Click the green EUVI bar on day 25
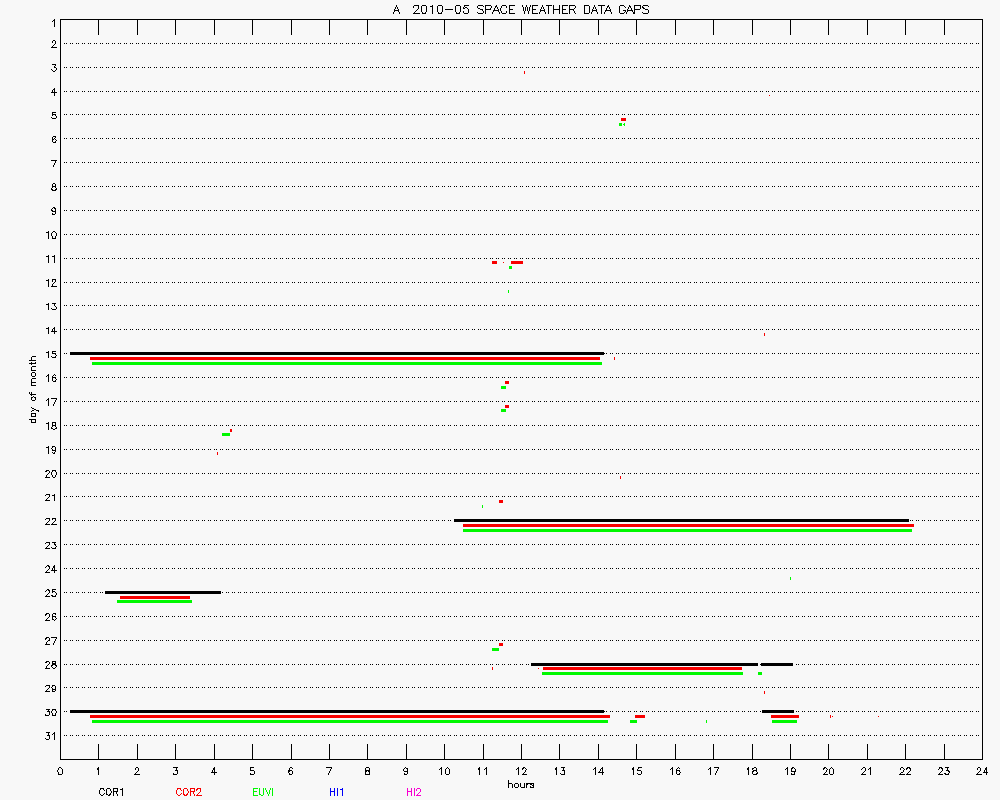1000x800 pixels. [154, 602]
